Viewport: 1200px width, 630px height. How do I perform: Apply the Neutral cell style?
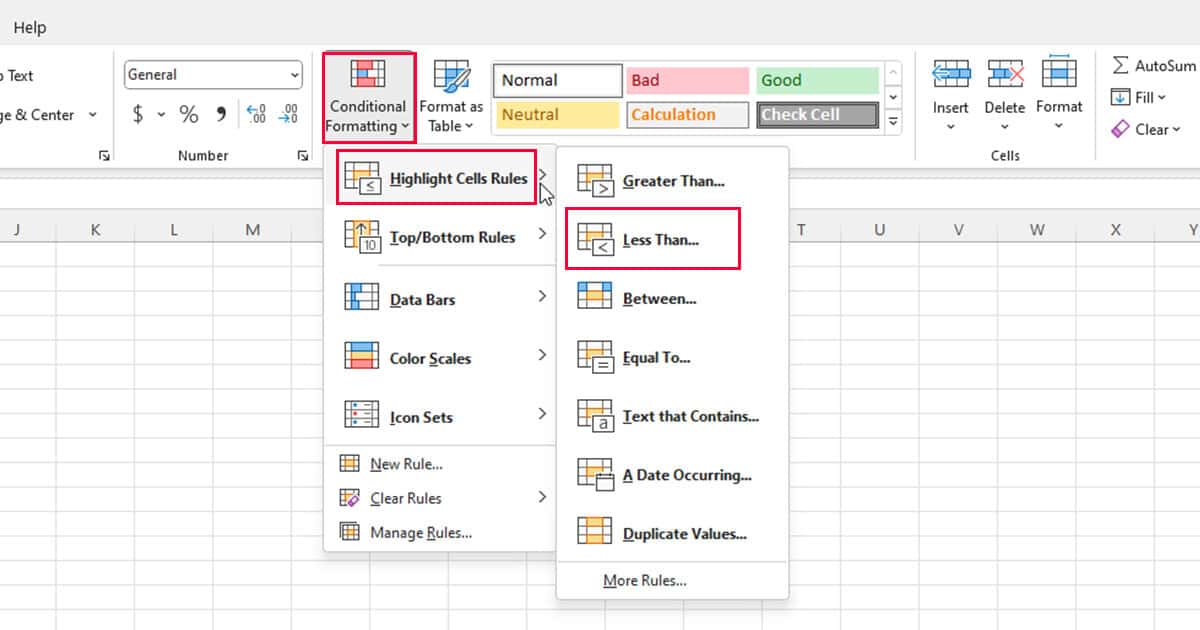(x=558, y=115)
